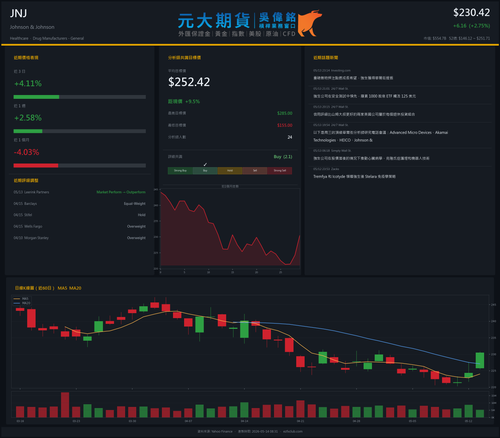The height and width of the screenshot is (438, 500).
Task: Select the Buy rating segment
Action: pos(205,171)
